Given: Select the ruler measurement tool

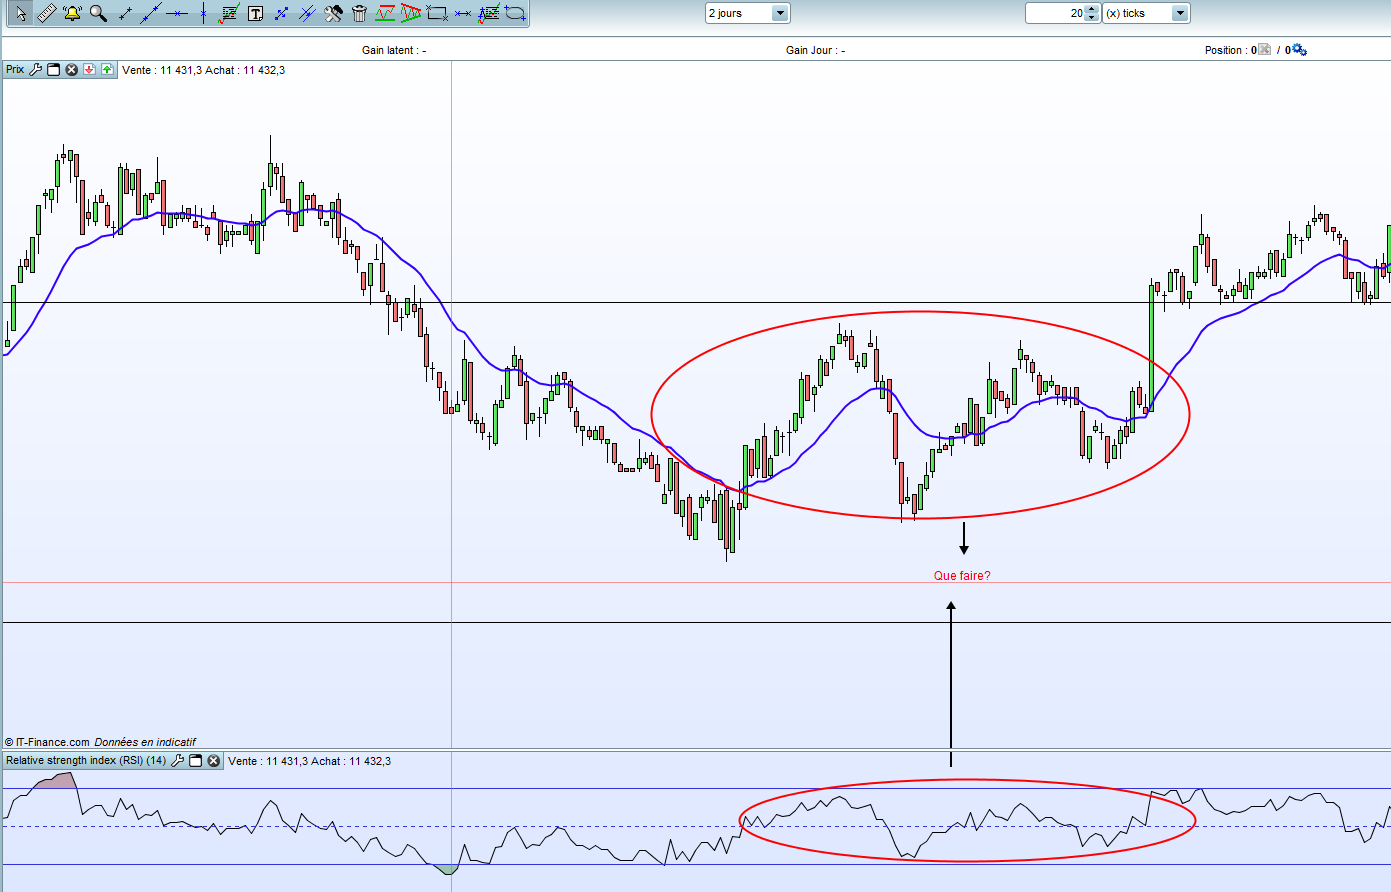Looking at the screenshot, I should [47, 13].
